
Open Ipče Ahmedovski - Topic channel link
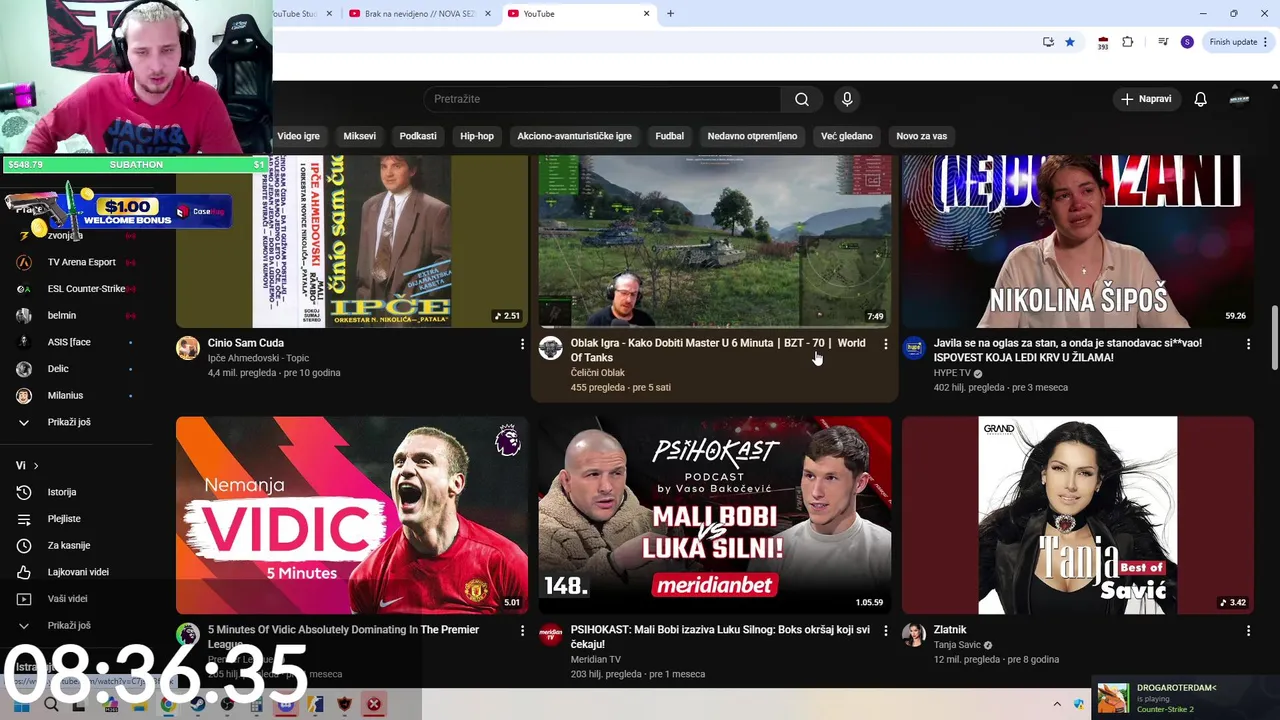[258, 358]
